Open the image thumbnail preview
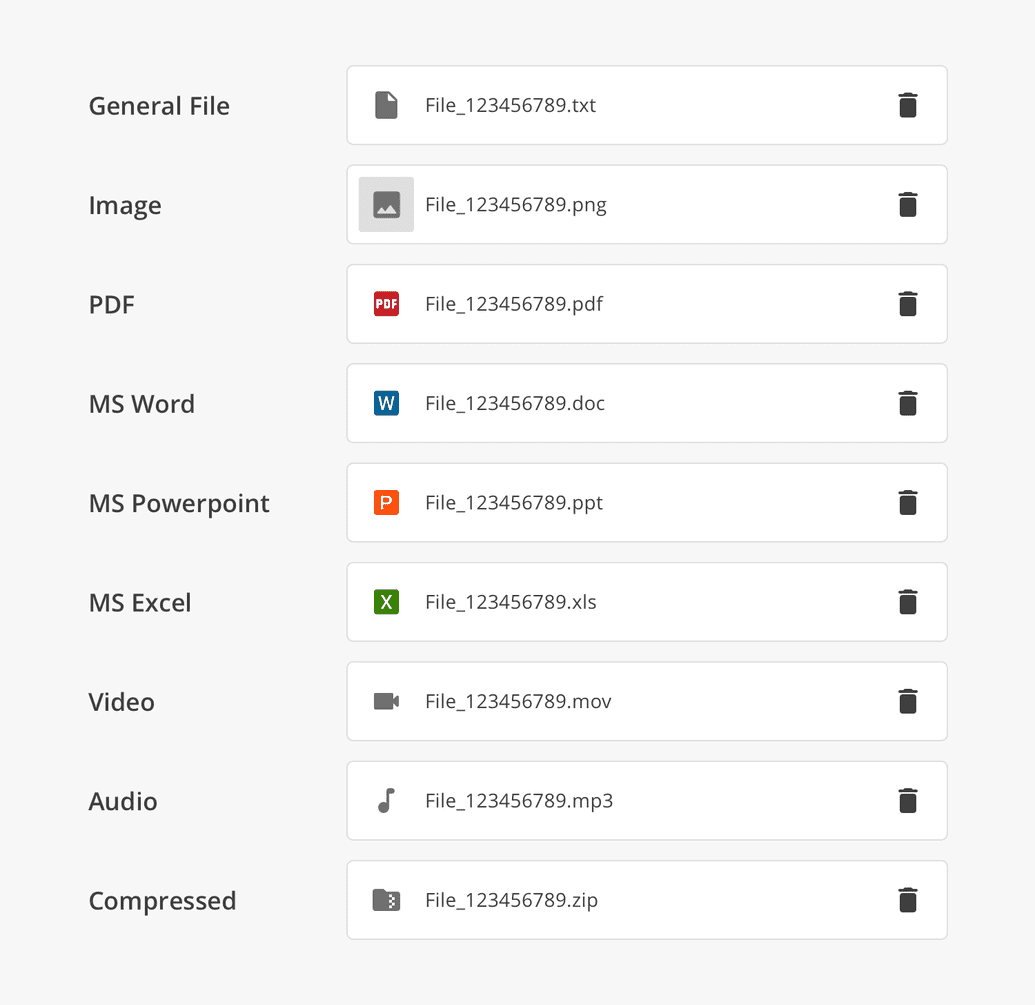Screen dimensions: 1035x1005 (x=386, y=205)
